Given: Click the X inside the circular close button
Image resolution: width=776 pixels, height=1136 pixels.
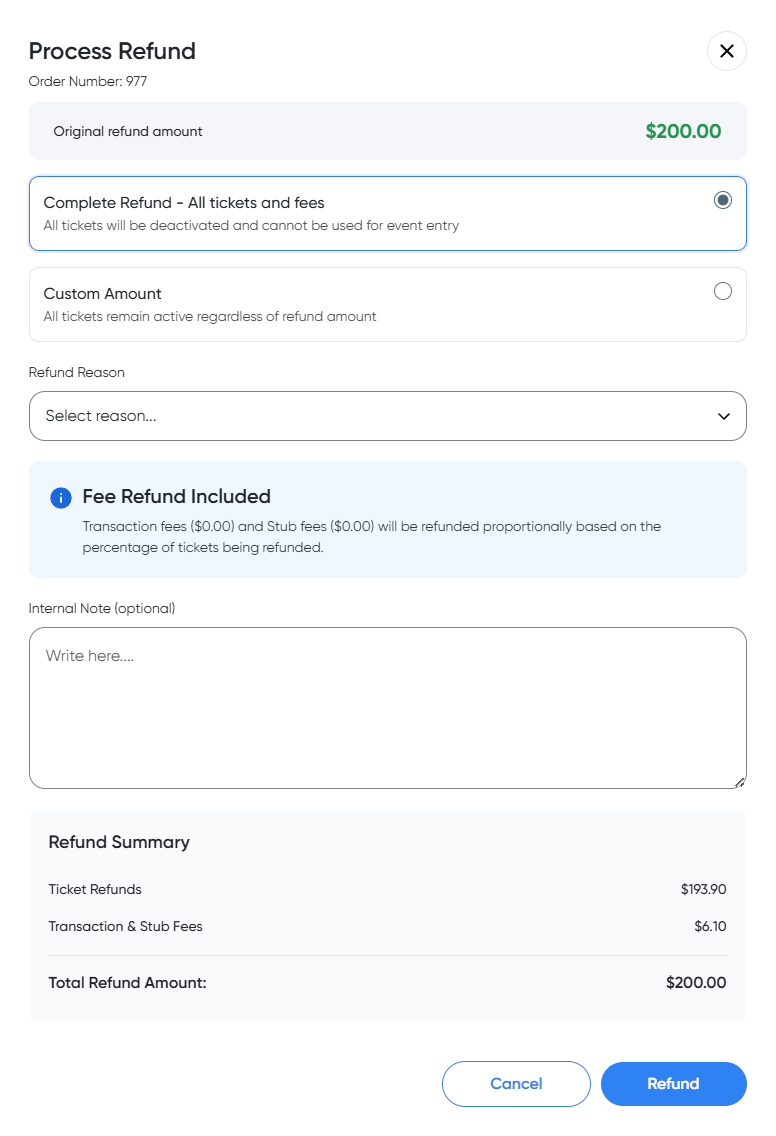Looking at the screenshot, I should point(727,51).
